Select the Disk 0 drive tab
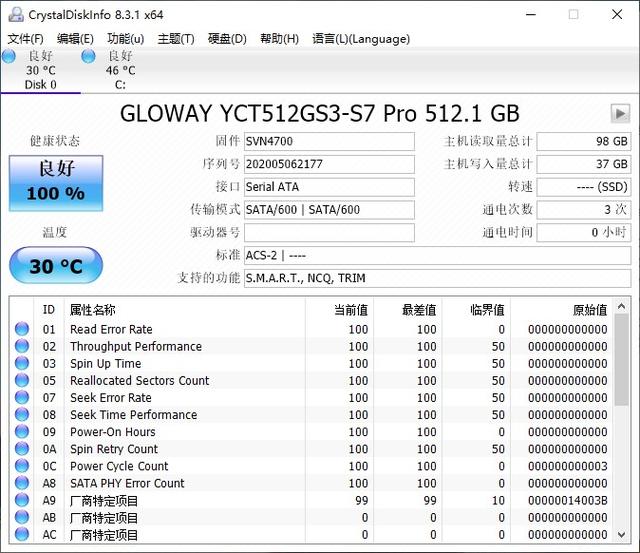640x553 pixels. click(x=40, y=70)
